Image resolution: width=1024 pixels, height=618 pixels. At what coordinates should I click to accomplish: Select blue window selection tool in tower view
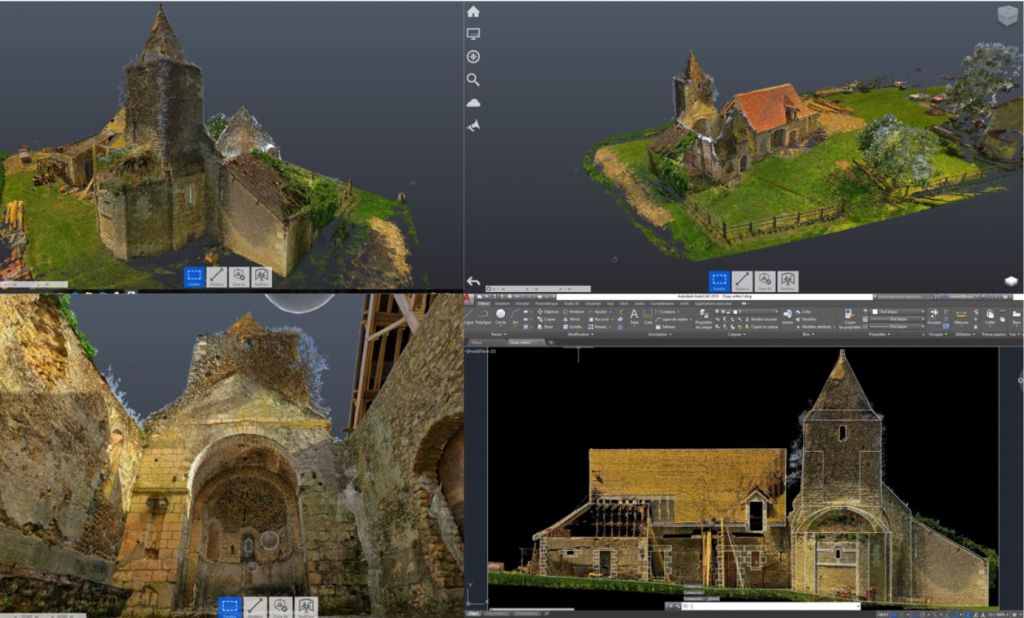pyautogui.click(x=194, y=277)
